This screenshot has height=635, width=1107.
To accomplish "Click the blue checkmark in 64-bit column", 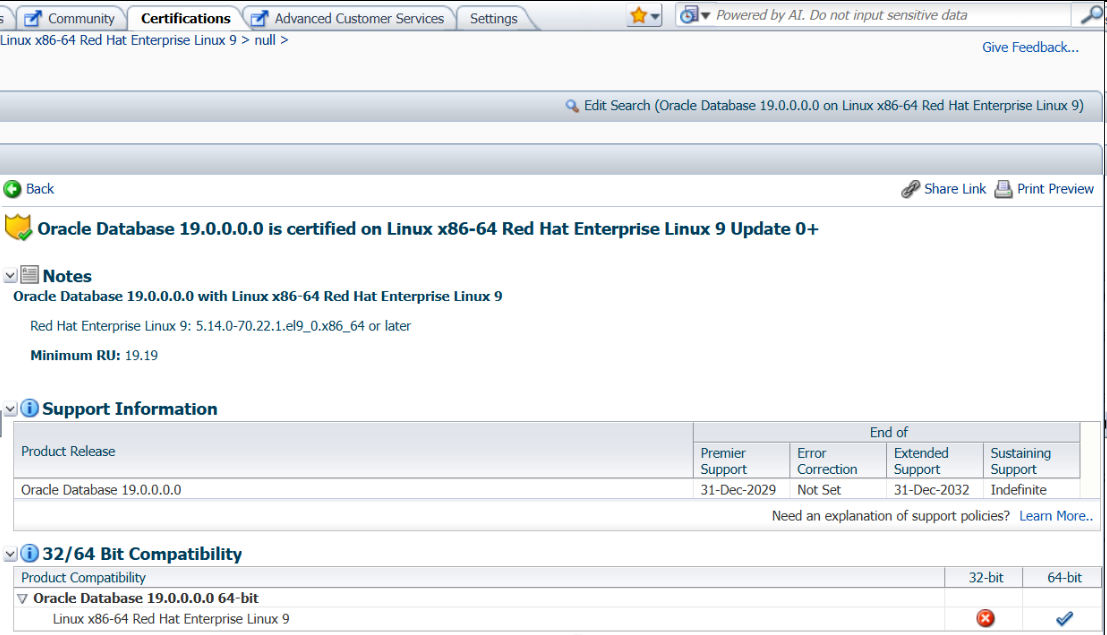I will click(x=1064, y=619).
